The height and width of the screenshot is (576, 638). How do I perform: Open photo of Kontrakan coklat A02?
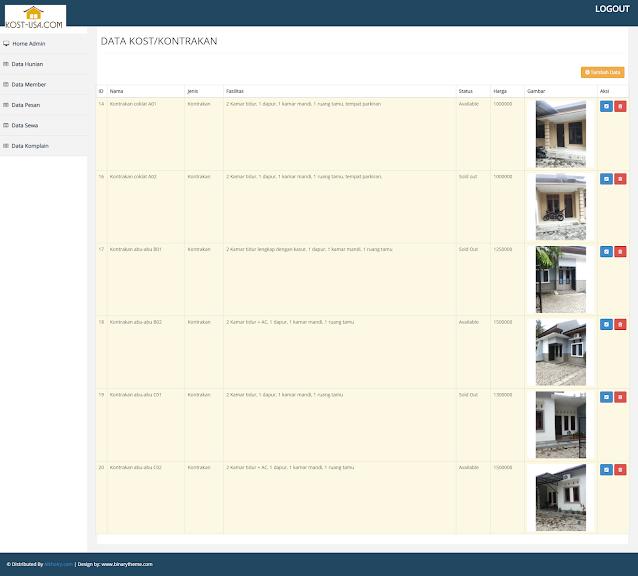click(x=561, y=207)
